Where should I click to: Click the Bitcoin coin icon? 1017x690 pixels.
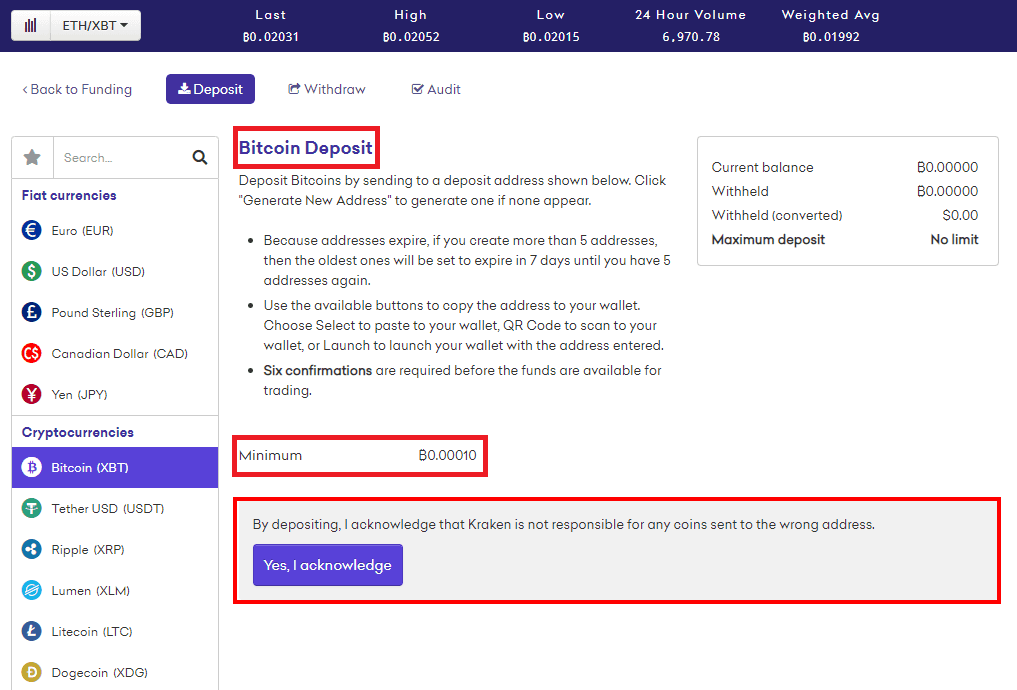pos(31,467)
